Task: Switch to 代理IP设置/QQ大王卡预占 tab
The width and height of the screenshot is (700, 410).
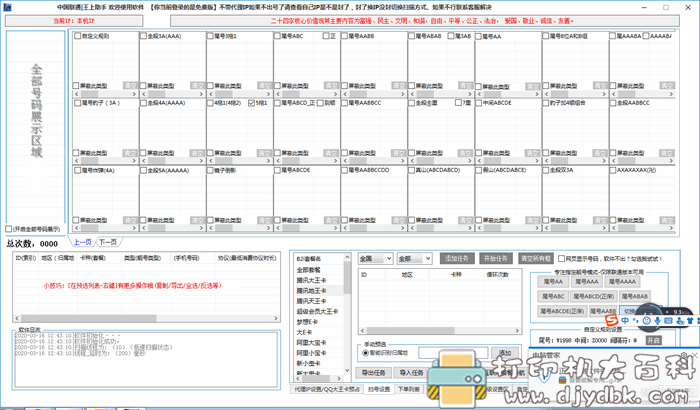Action: [x=327, y=389]
